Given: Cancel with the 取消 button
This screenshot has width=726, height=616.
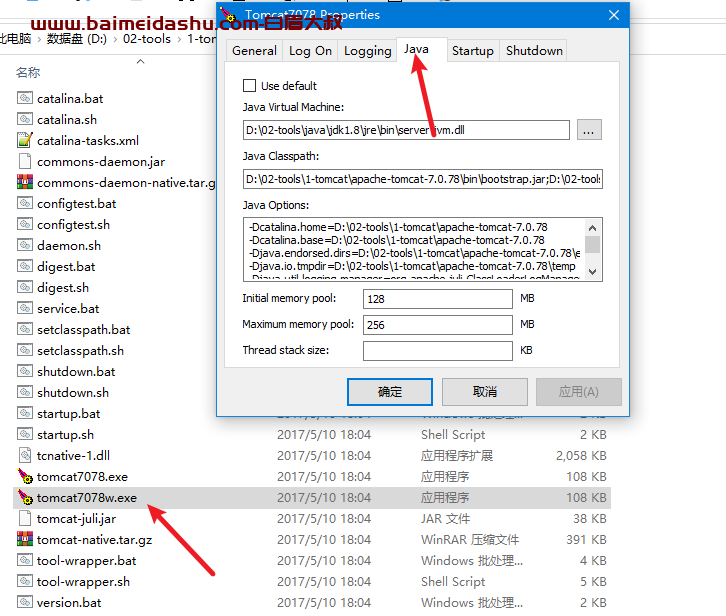Looking at the screenshot, I should (x=485, y=392).
